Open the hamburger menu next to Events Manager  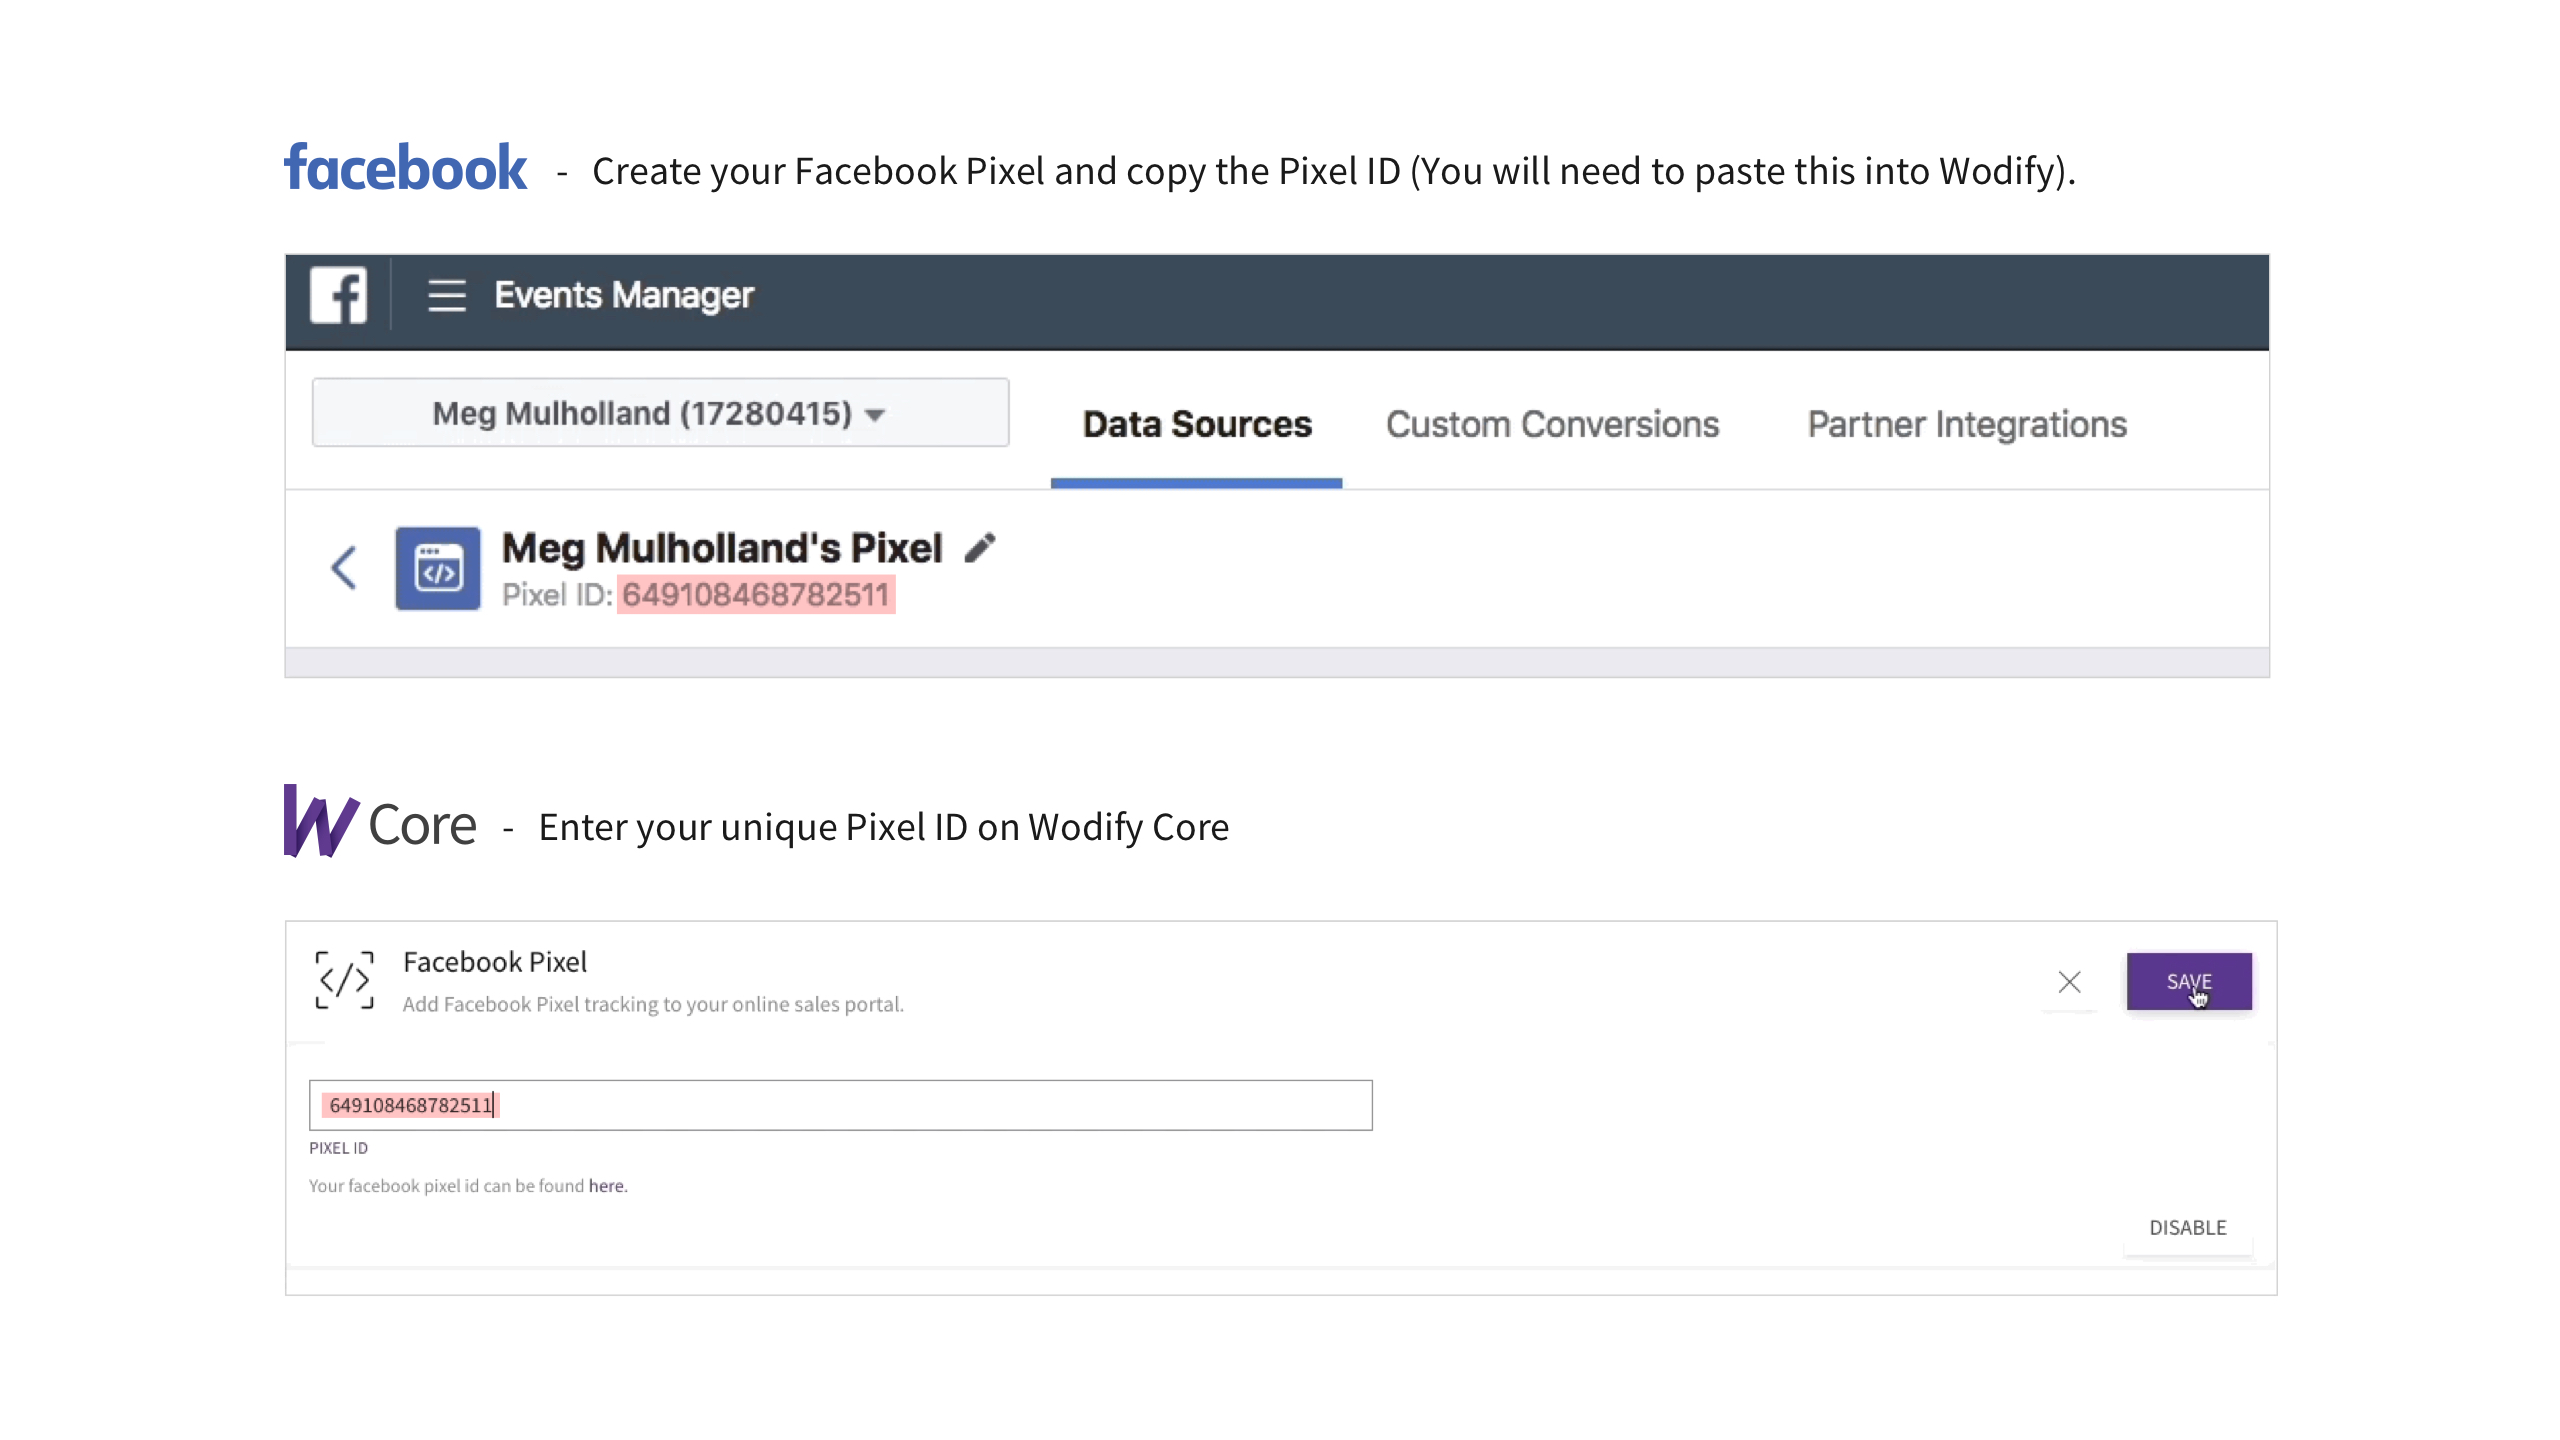(447, 296)
